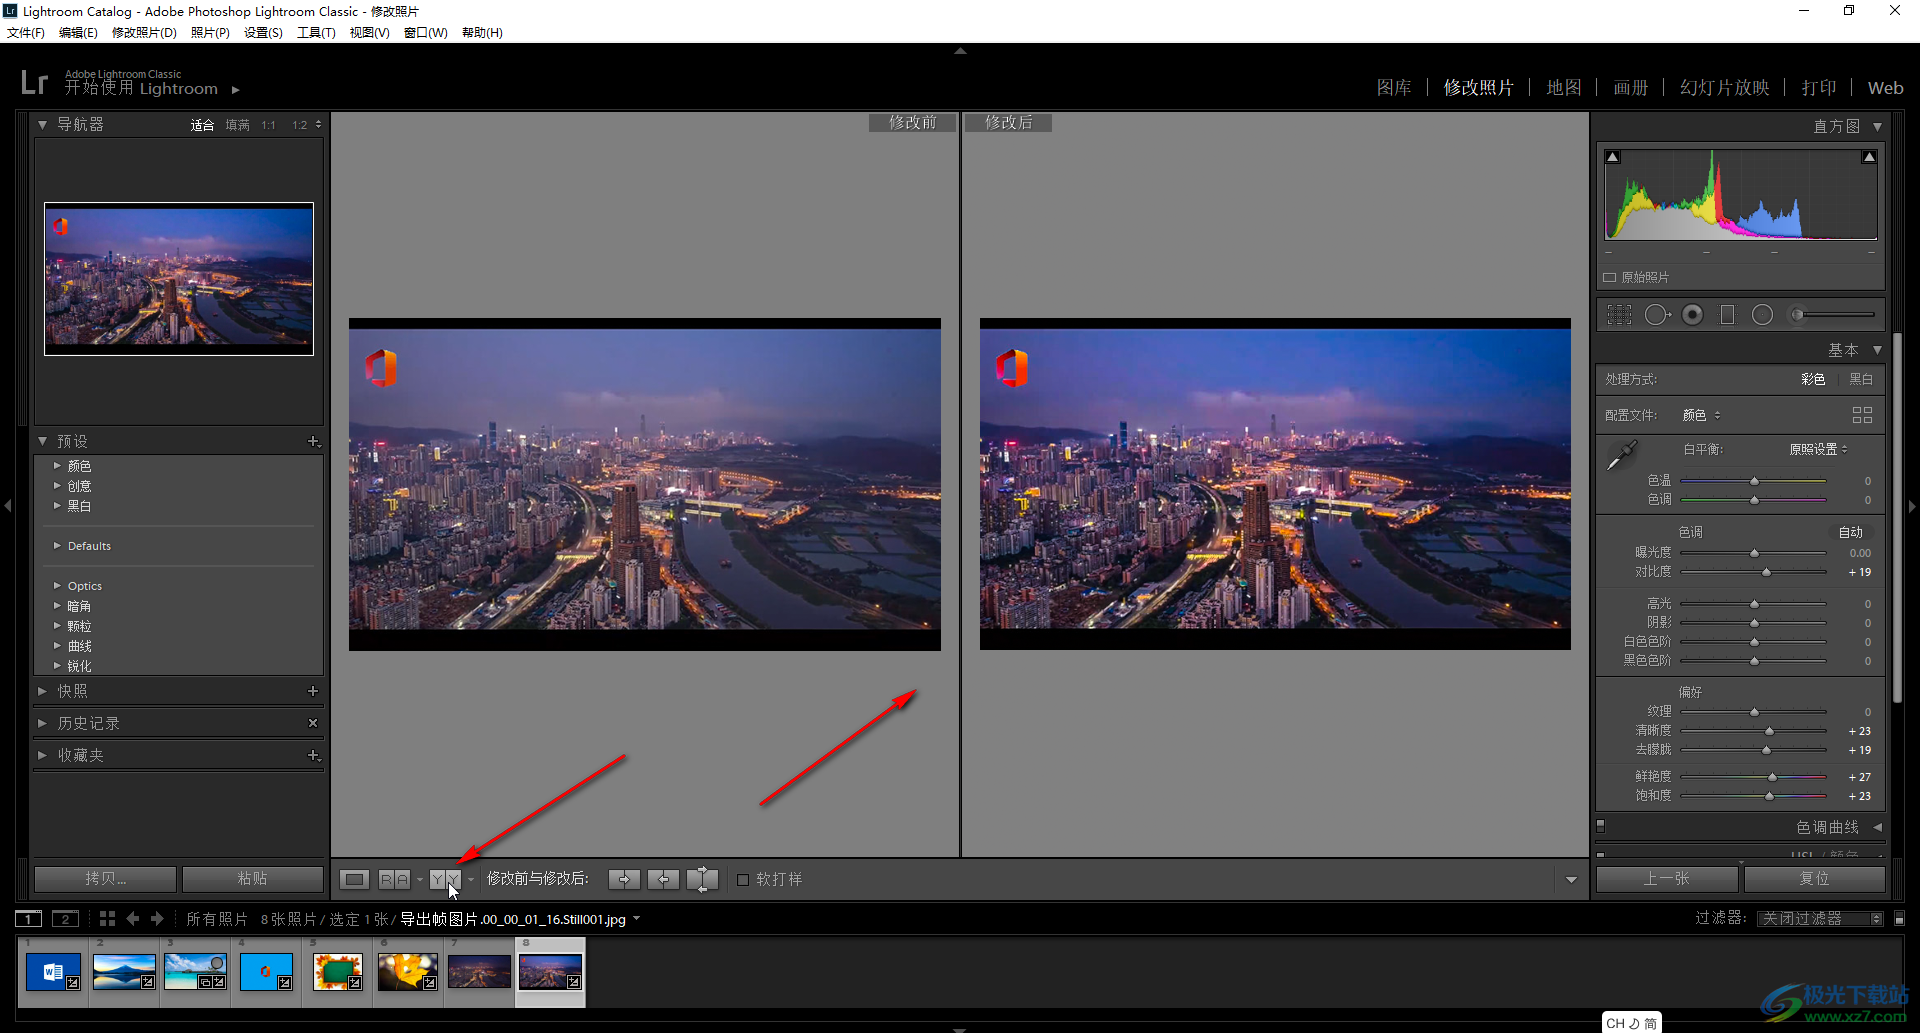
Task: Open the 视图(V) menu
Action: 369,33
